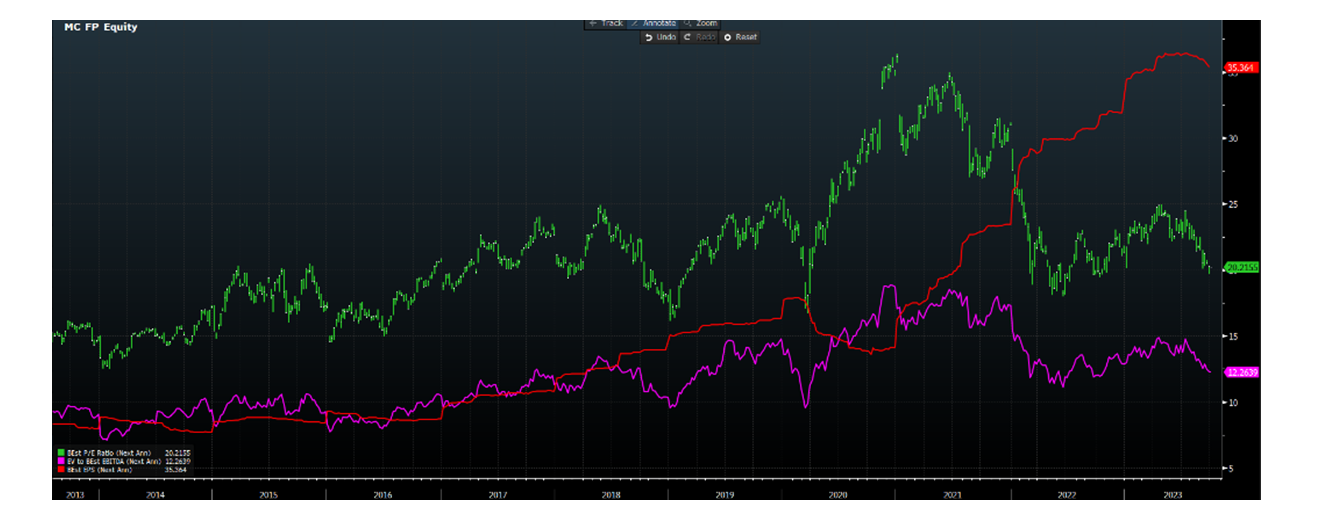Click the Undo arrow icon
Viewport: 1335px width, 526px height.
tap(648, 37)
